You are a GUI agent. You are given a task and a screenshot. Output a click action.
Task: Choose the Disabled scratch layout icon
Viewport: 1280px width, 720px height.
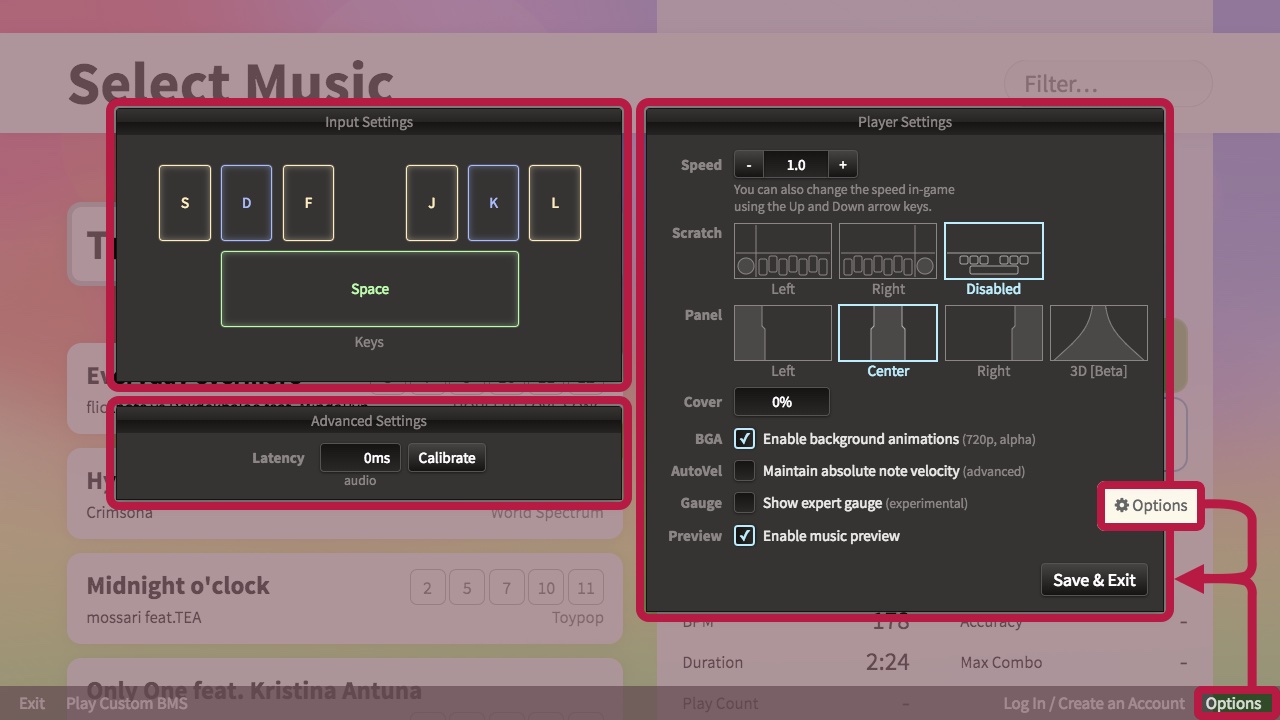click(993, 251)
